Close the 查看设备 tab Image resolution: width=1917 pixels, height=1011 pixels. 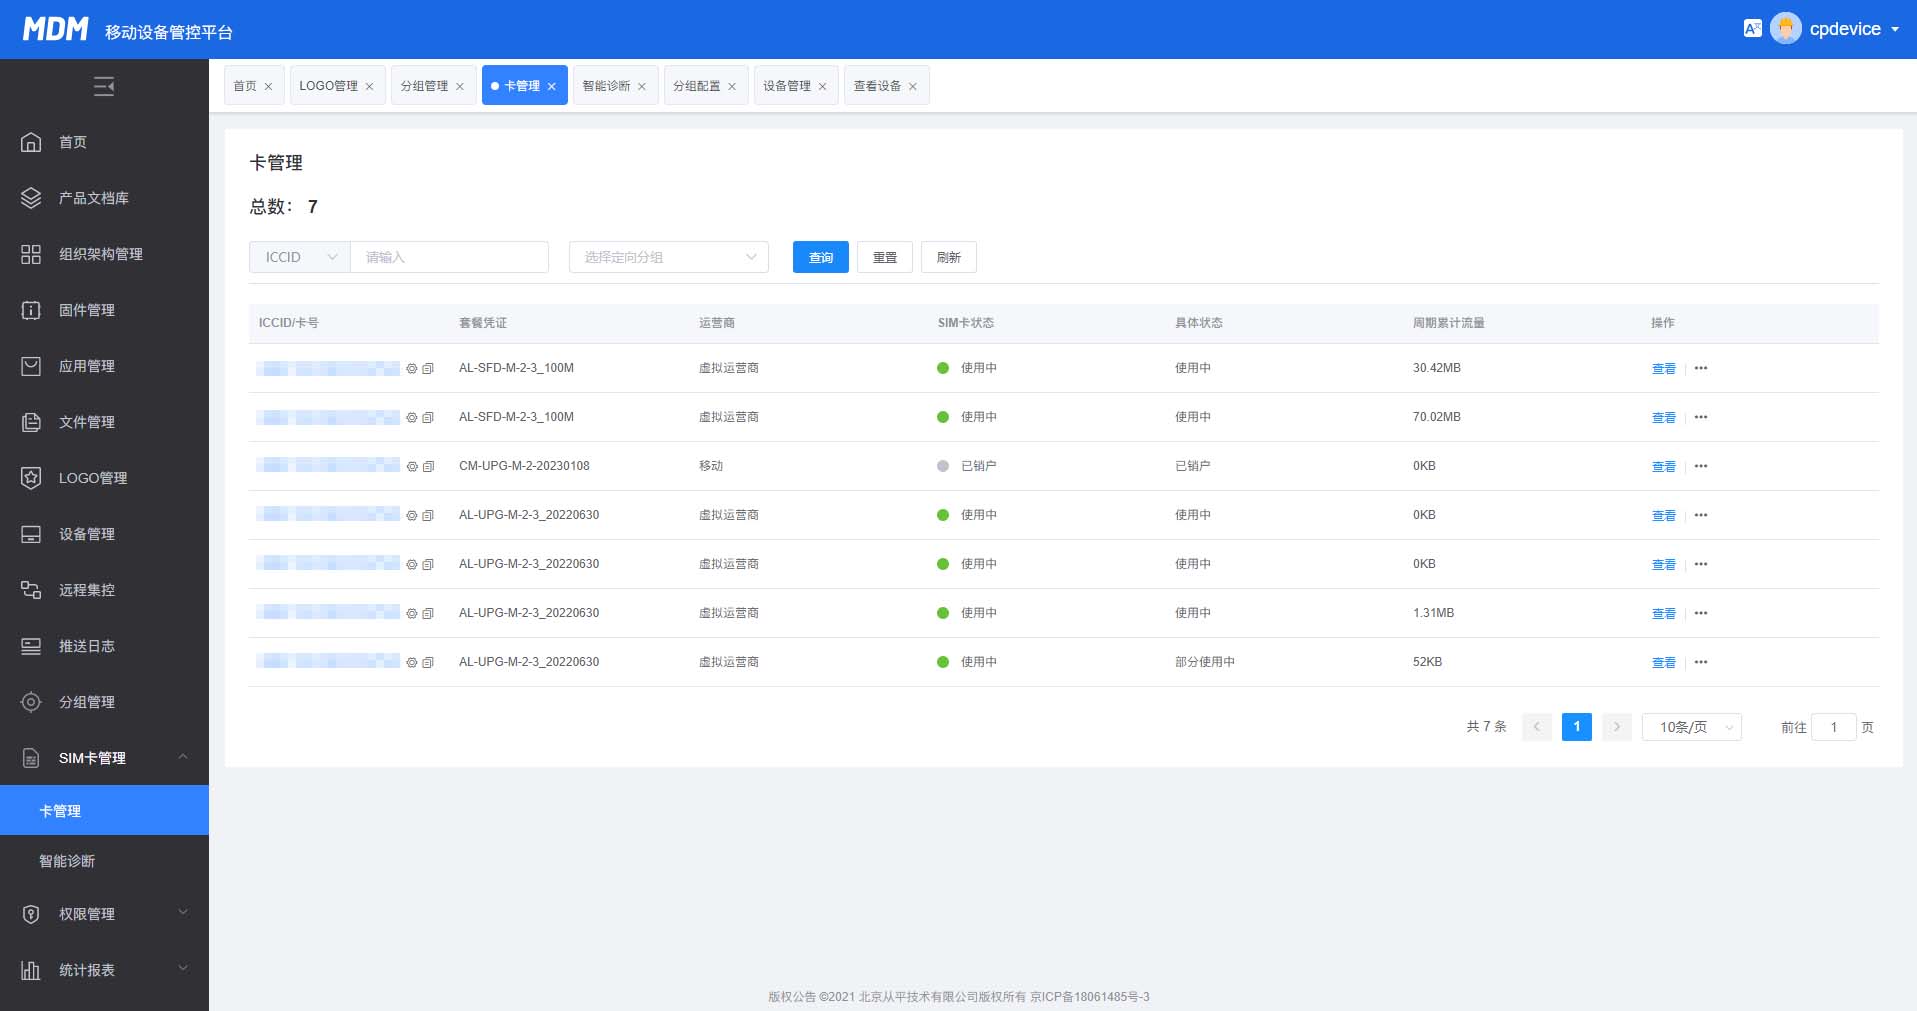click(x=912, y=87)
